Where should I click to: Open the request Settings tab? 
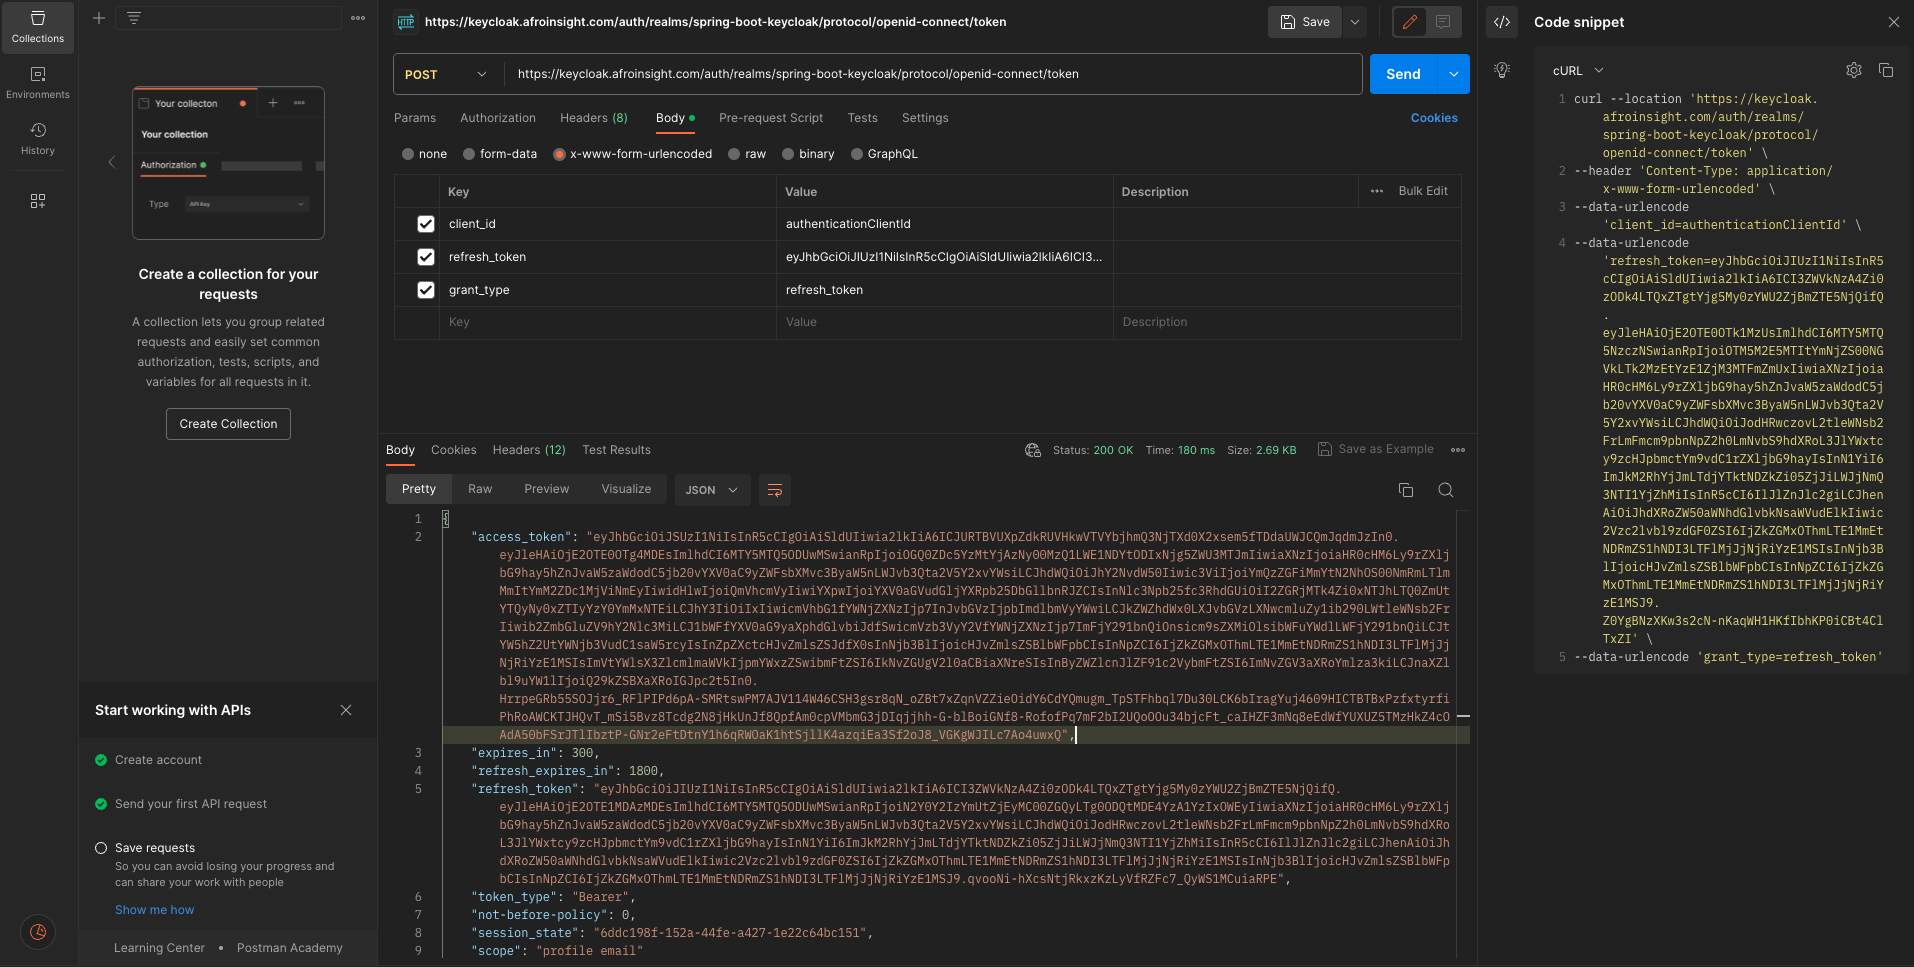[925, 118]
